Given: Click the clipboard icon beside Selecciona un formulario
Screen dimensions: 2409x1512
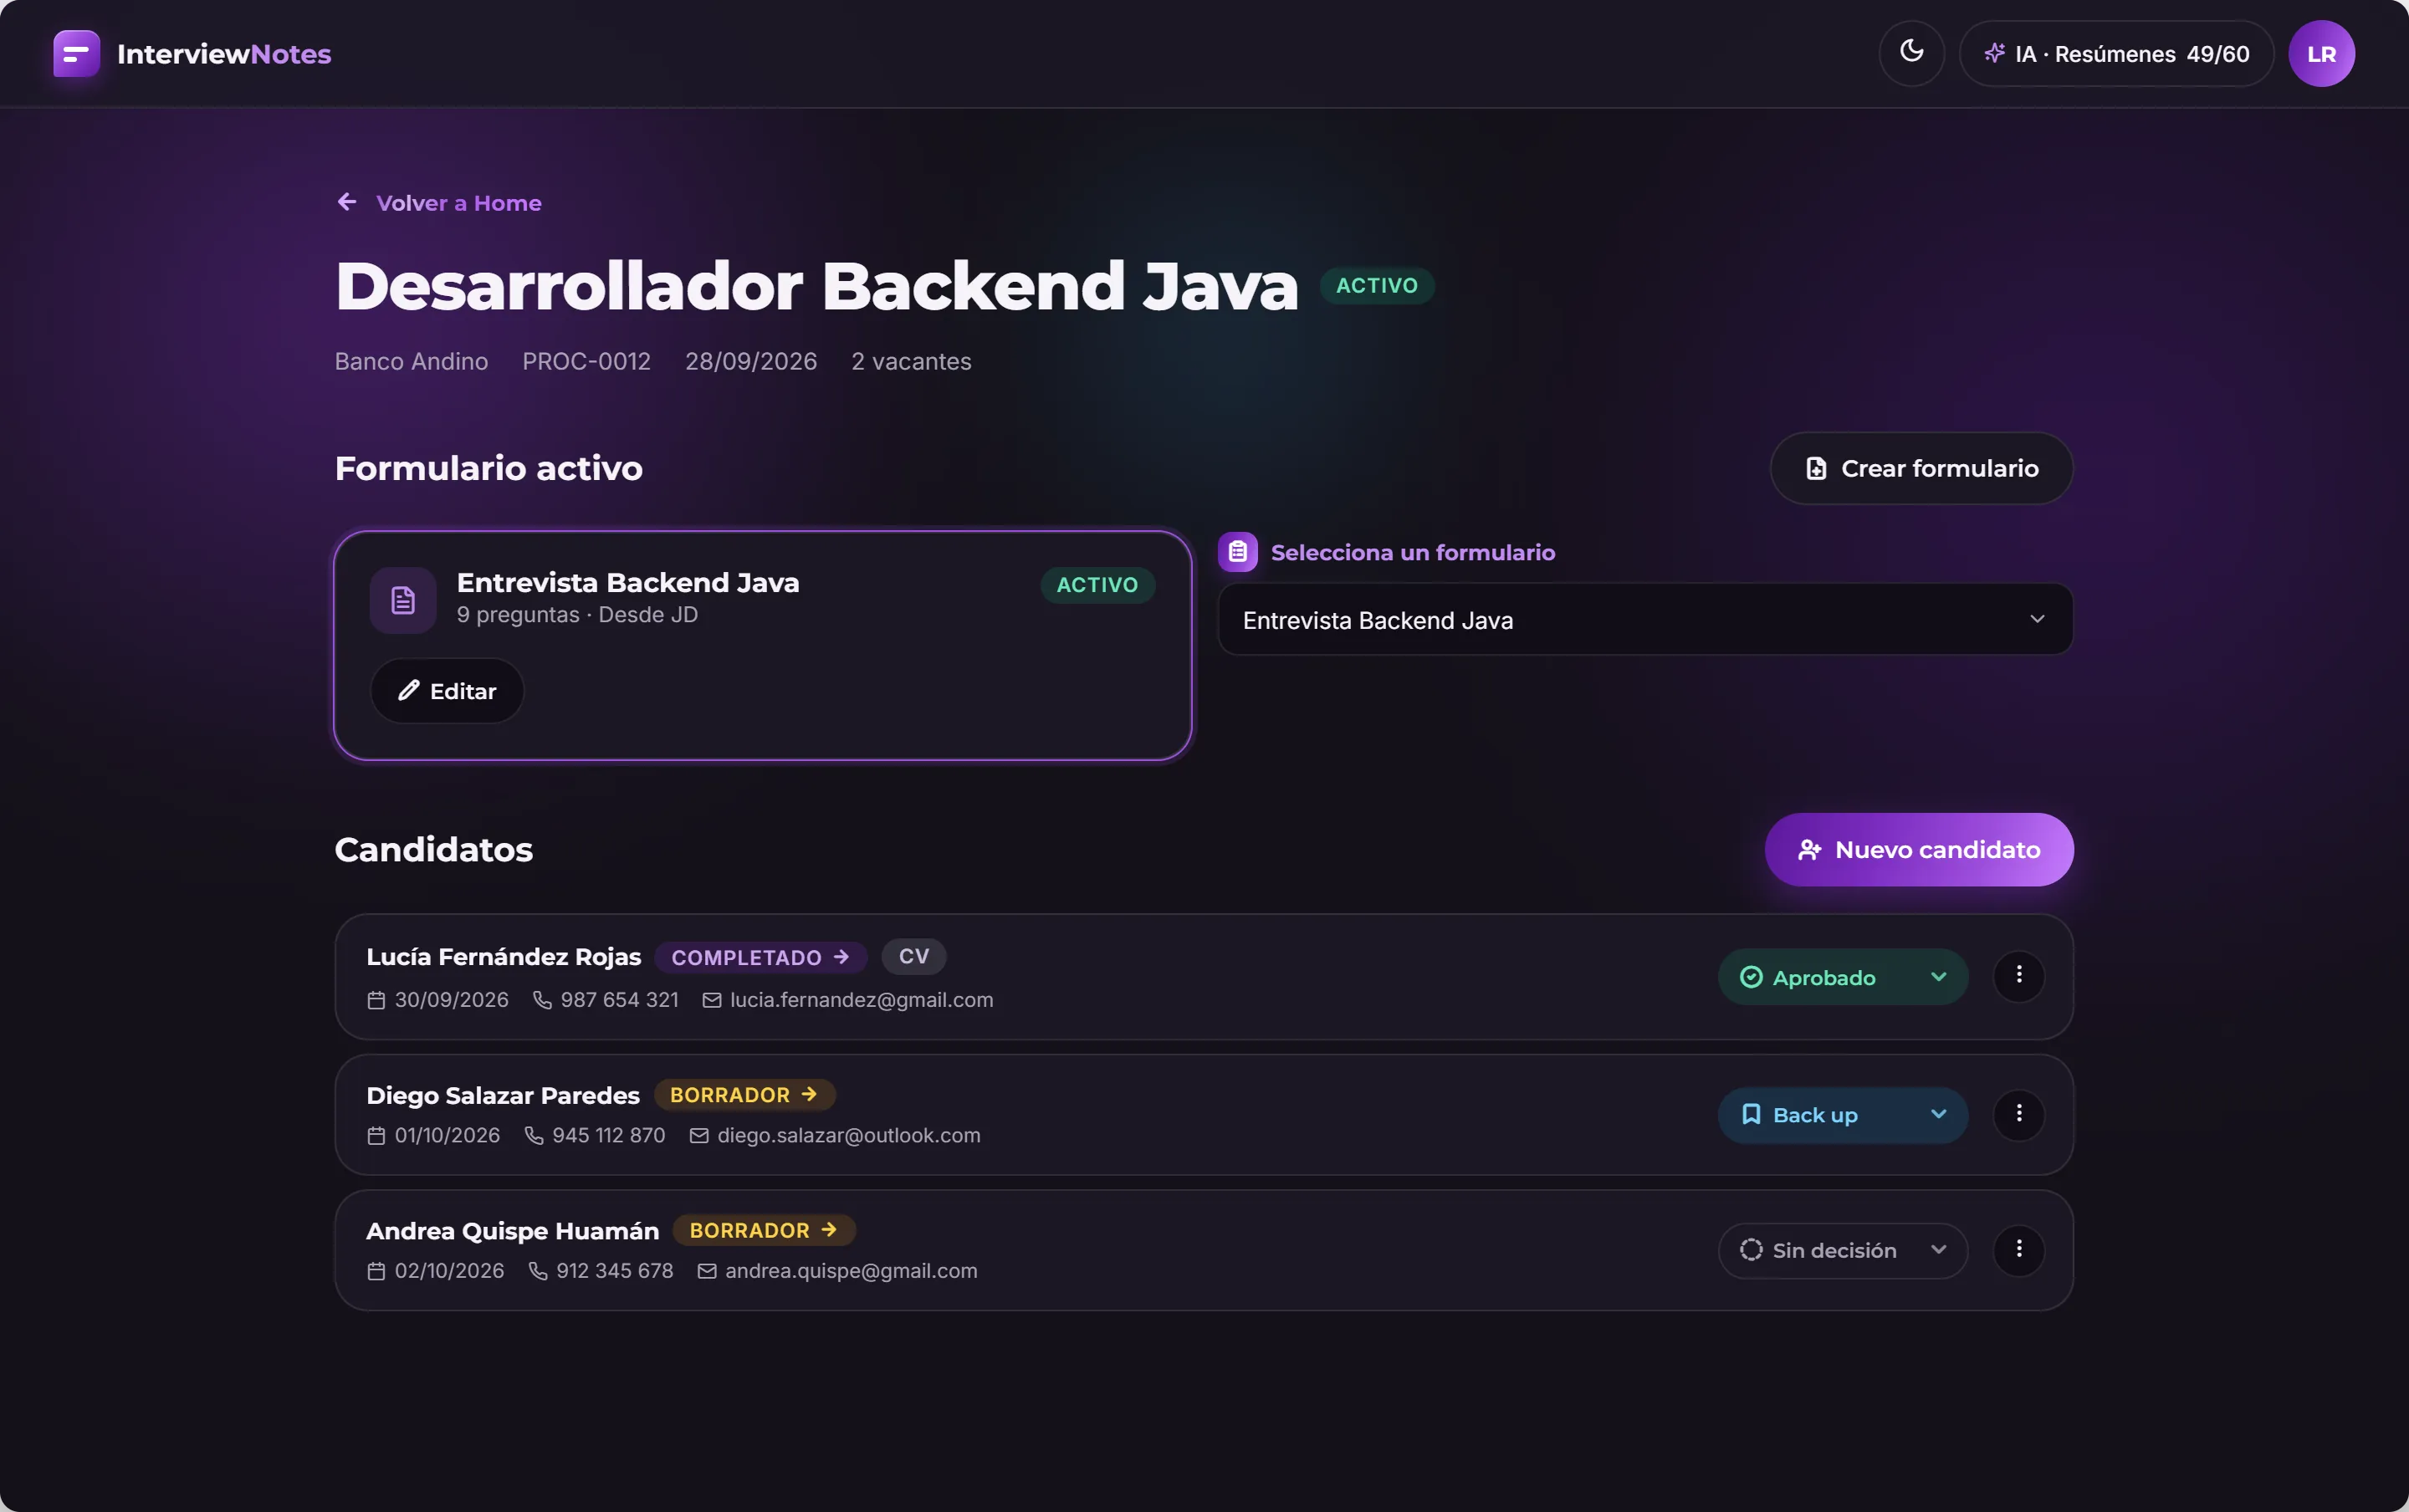Looking at the screenshot, I should point(1237,552).
